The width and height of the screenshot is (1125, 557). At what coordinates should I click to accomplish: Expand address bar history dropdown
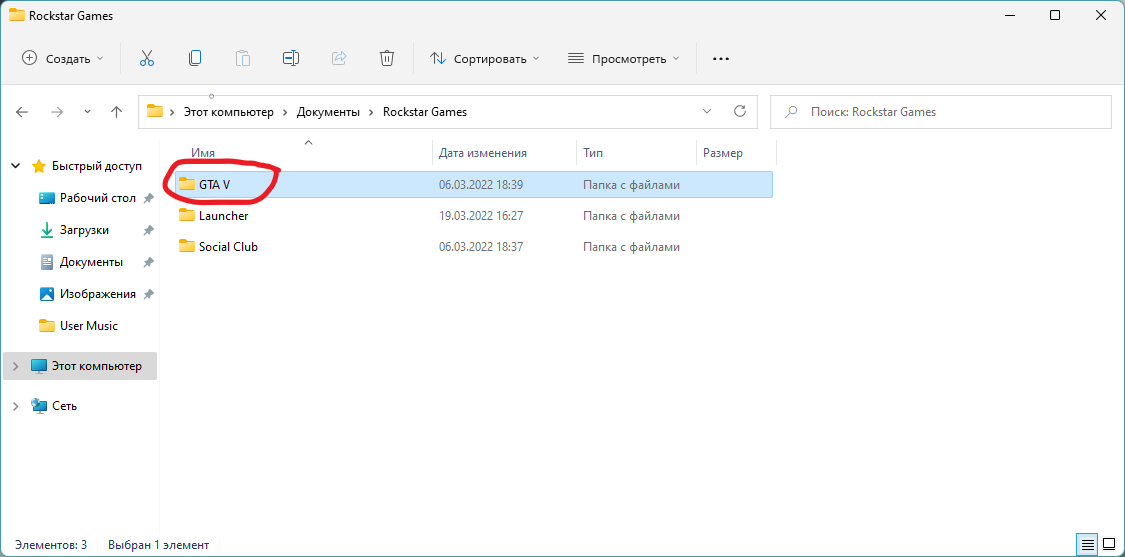tap(707, 111)
